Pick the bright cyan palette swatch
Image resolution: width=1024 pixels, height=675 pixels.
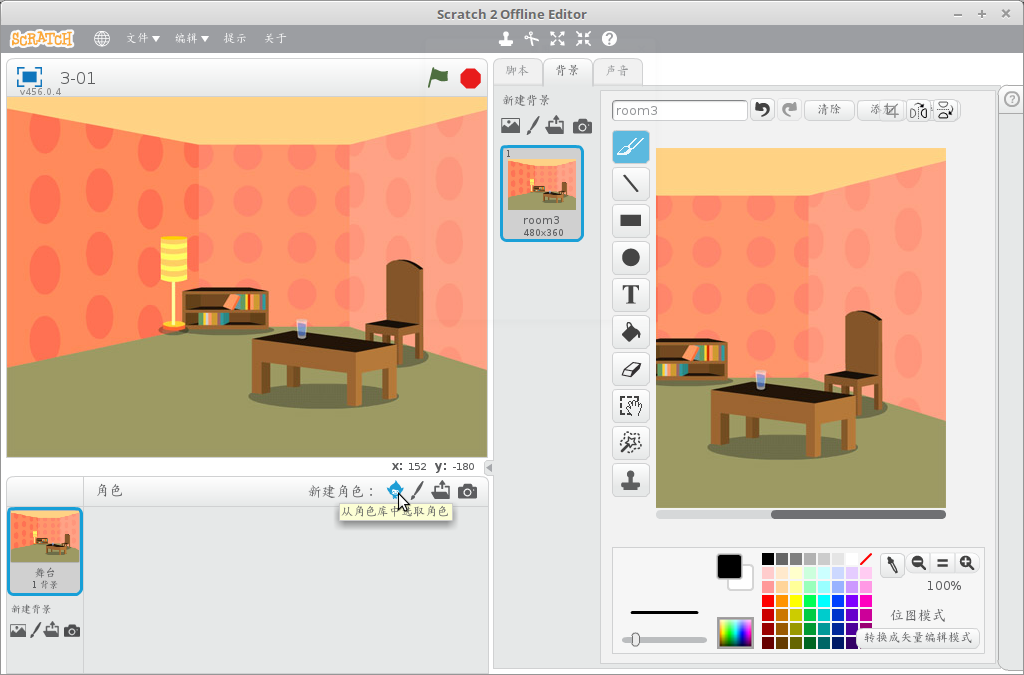coord(824,601)
